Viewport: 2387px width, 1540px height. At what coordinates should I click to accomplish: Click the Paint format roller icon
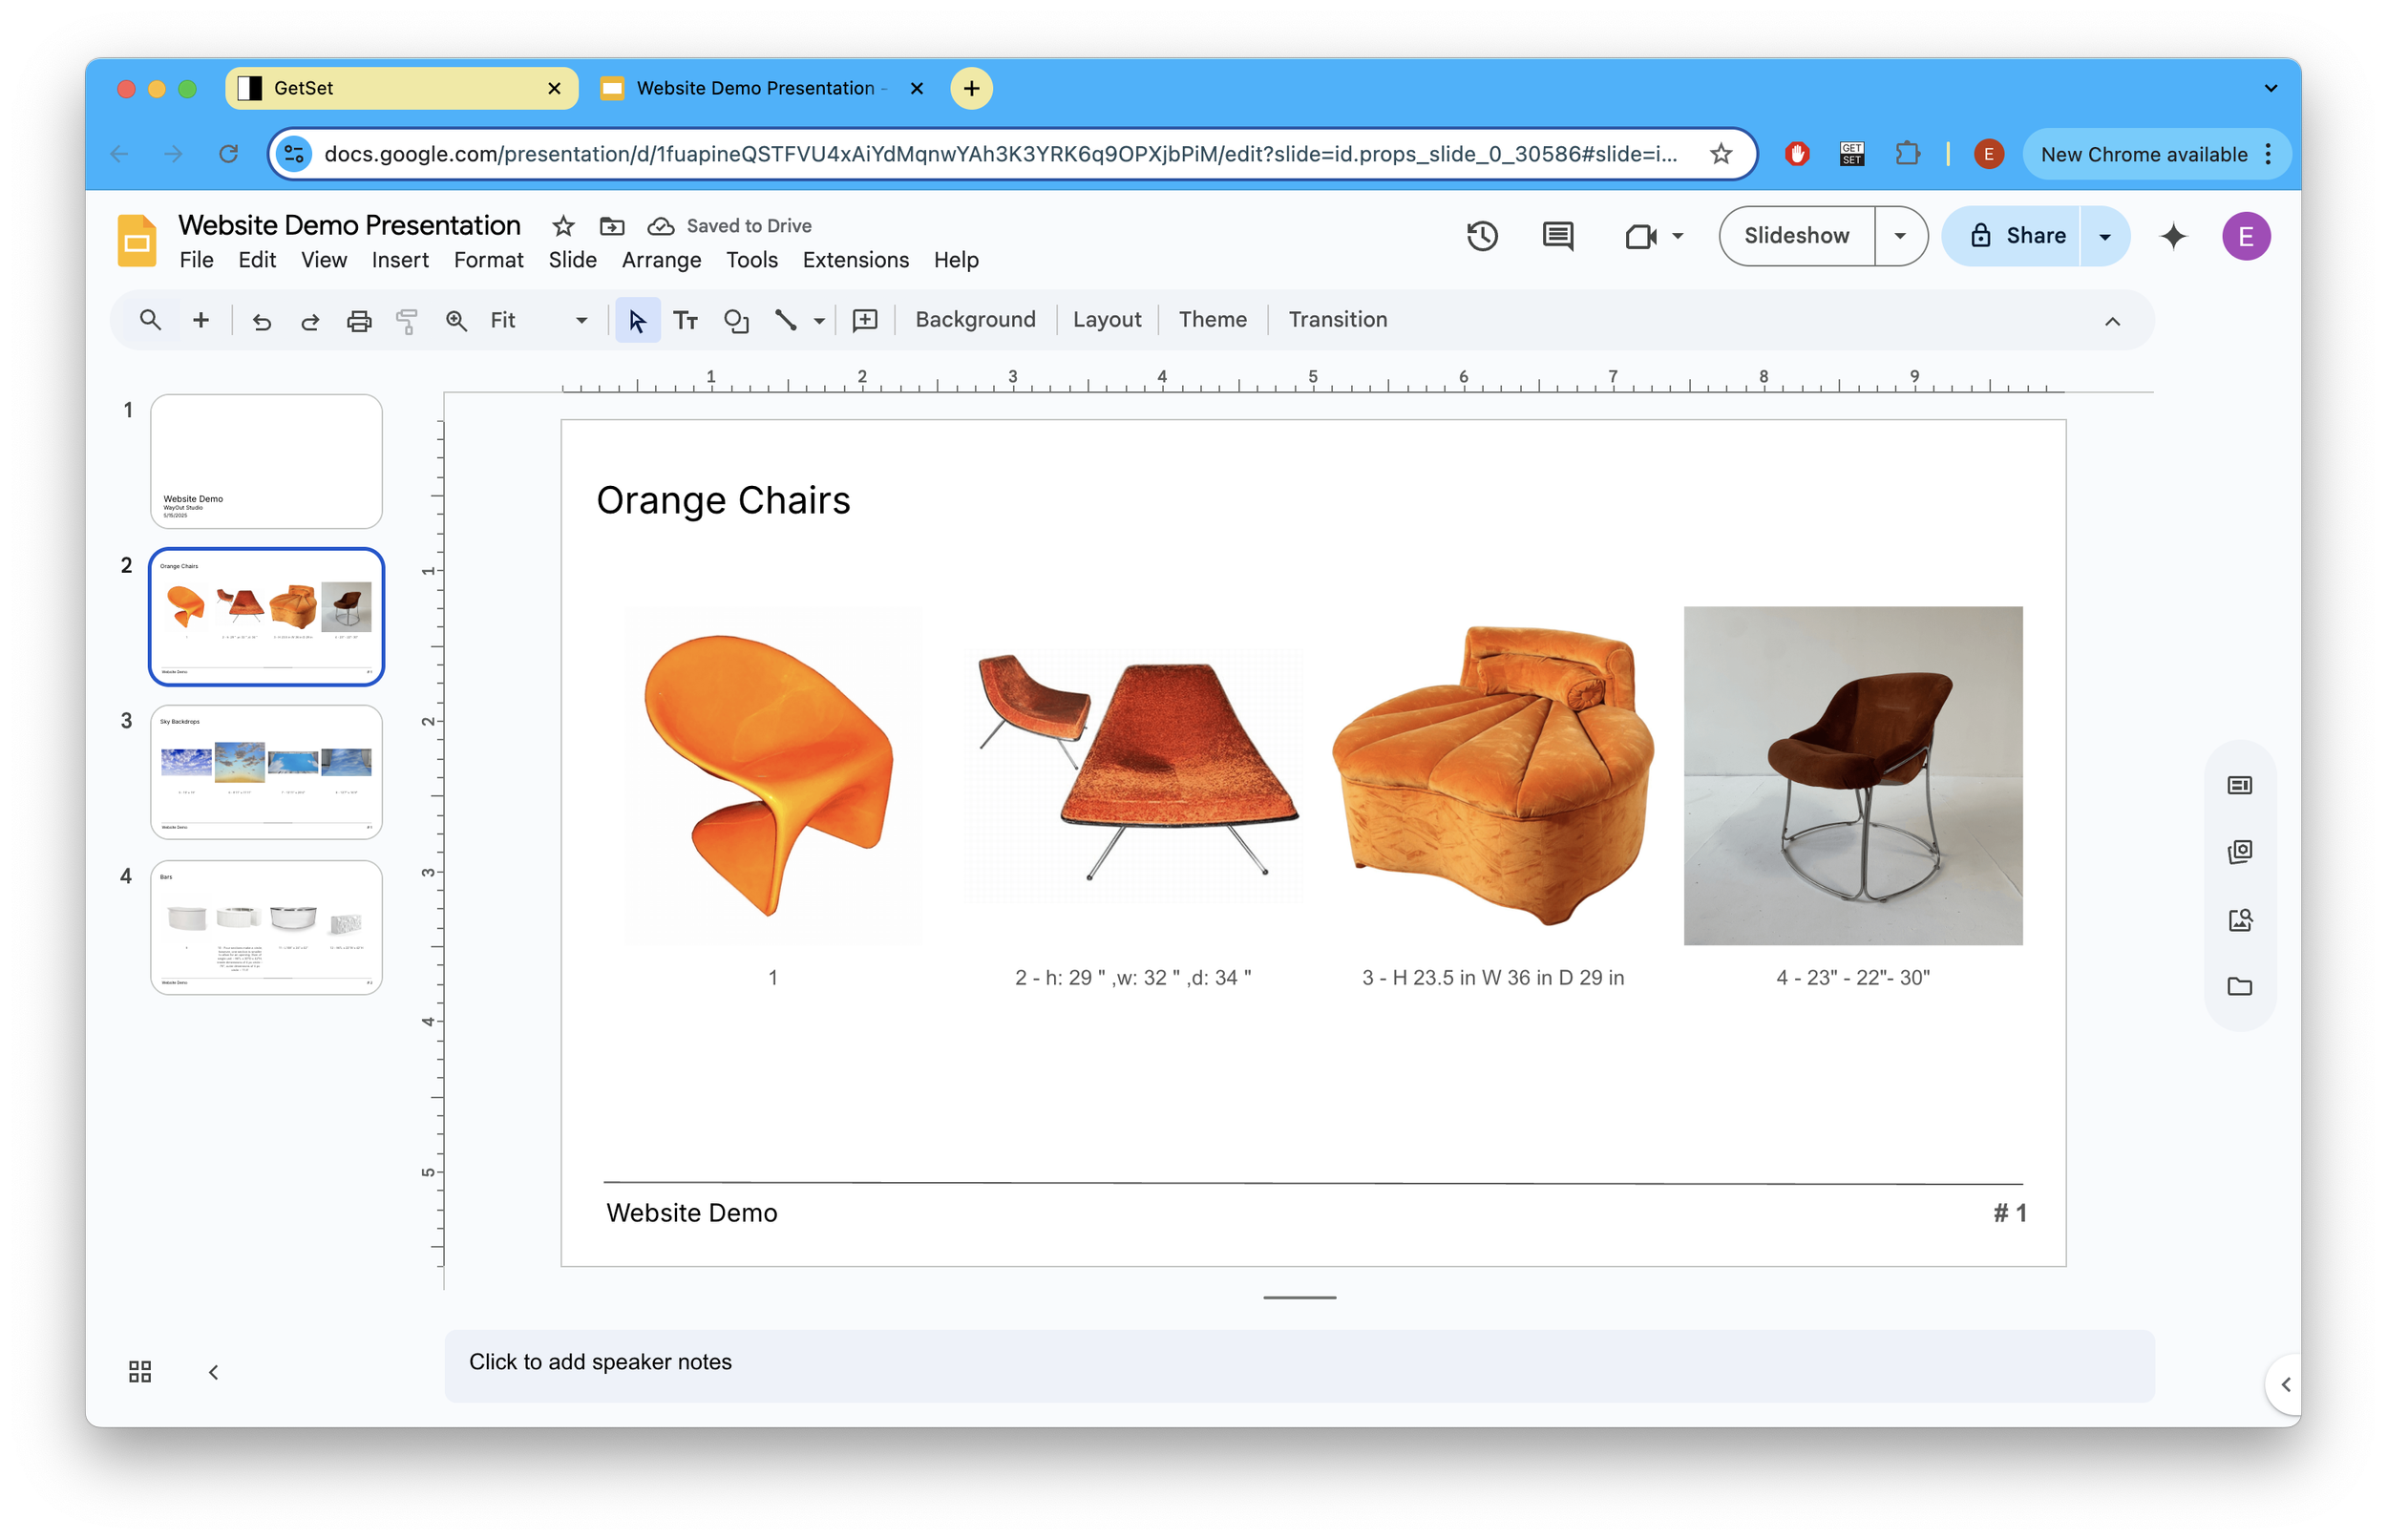tap(406, 320)
